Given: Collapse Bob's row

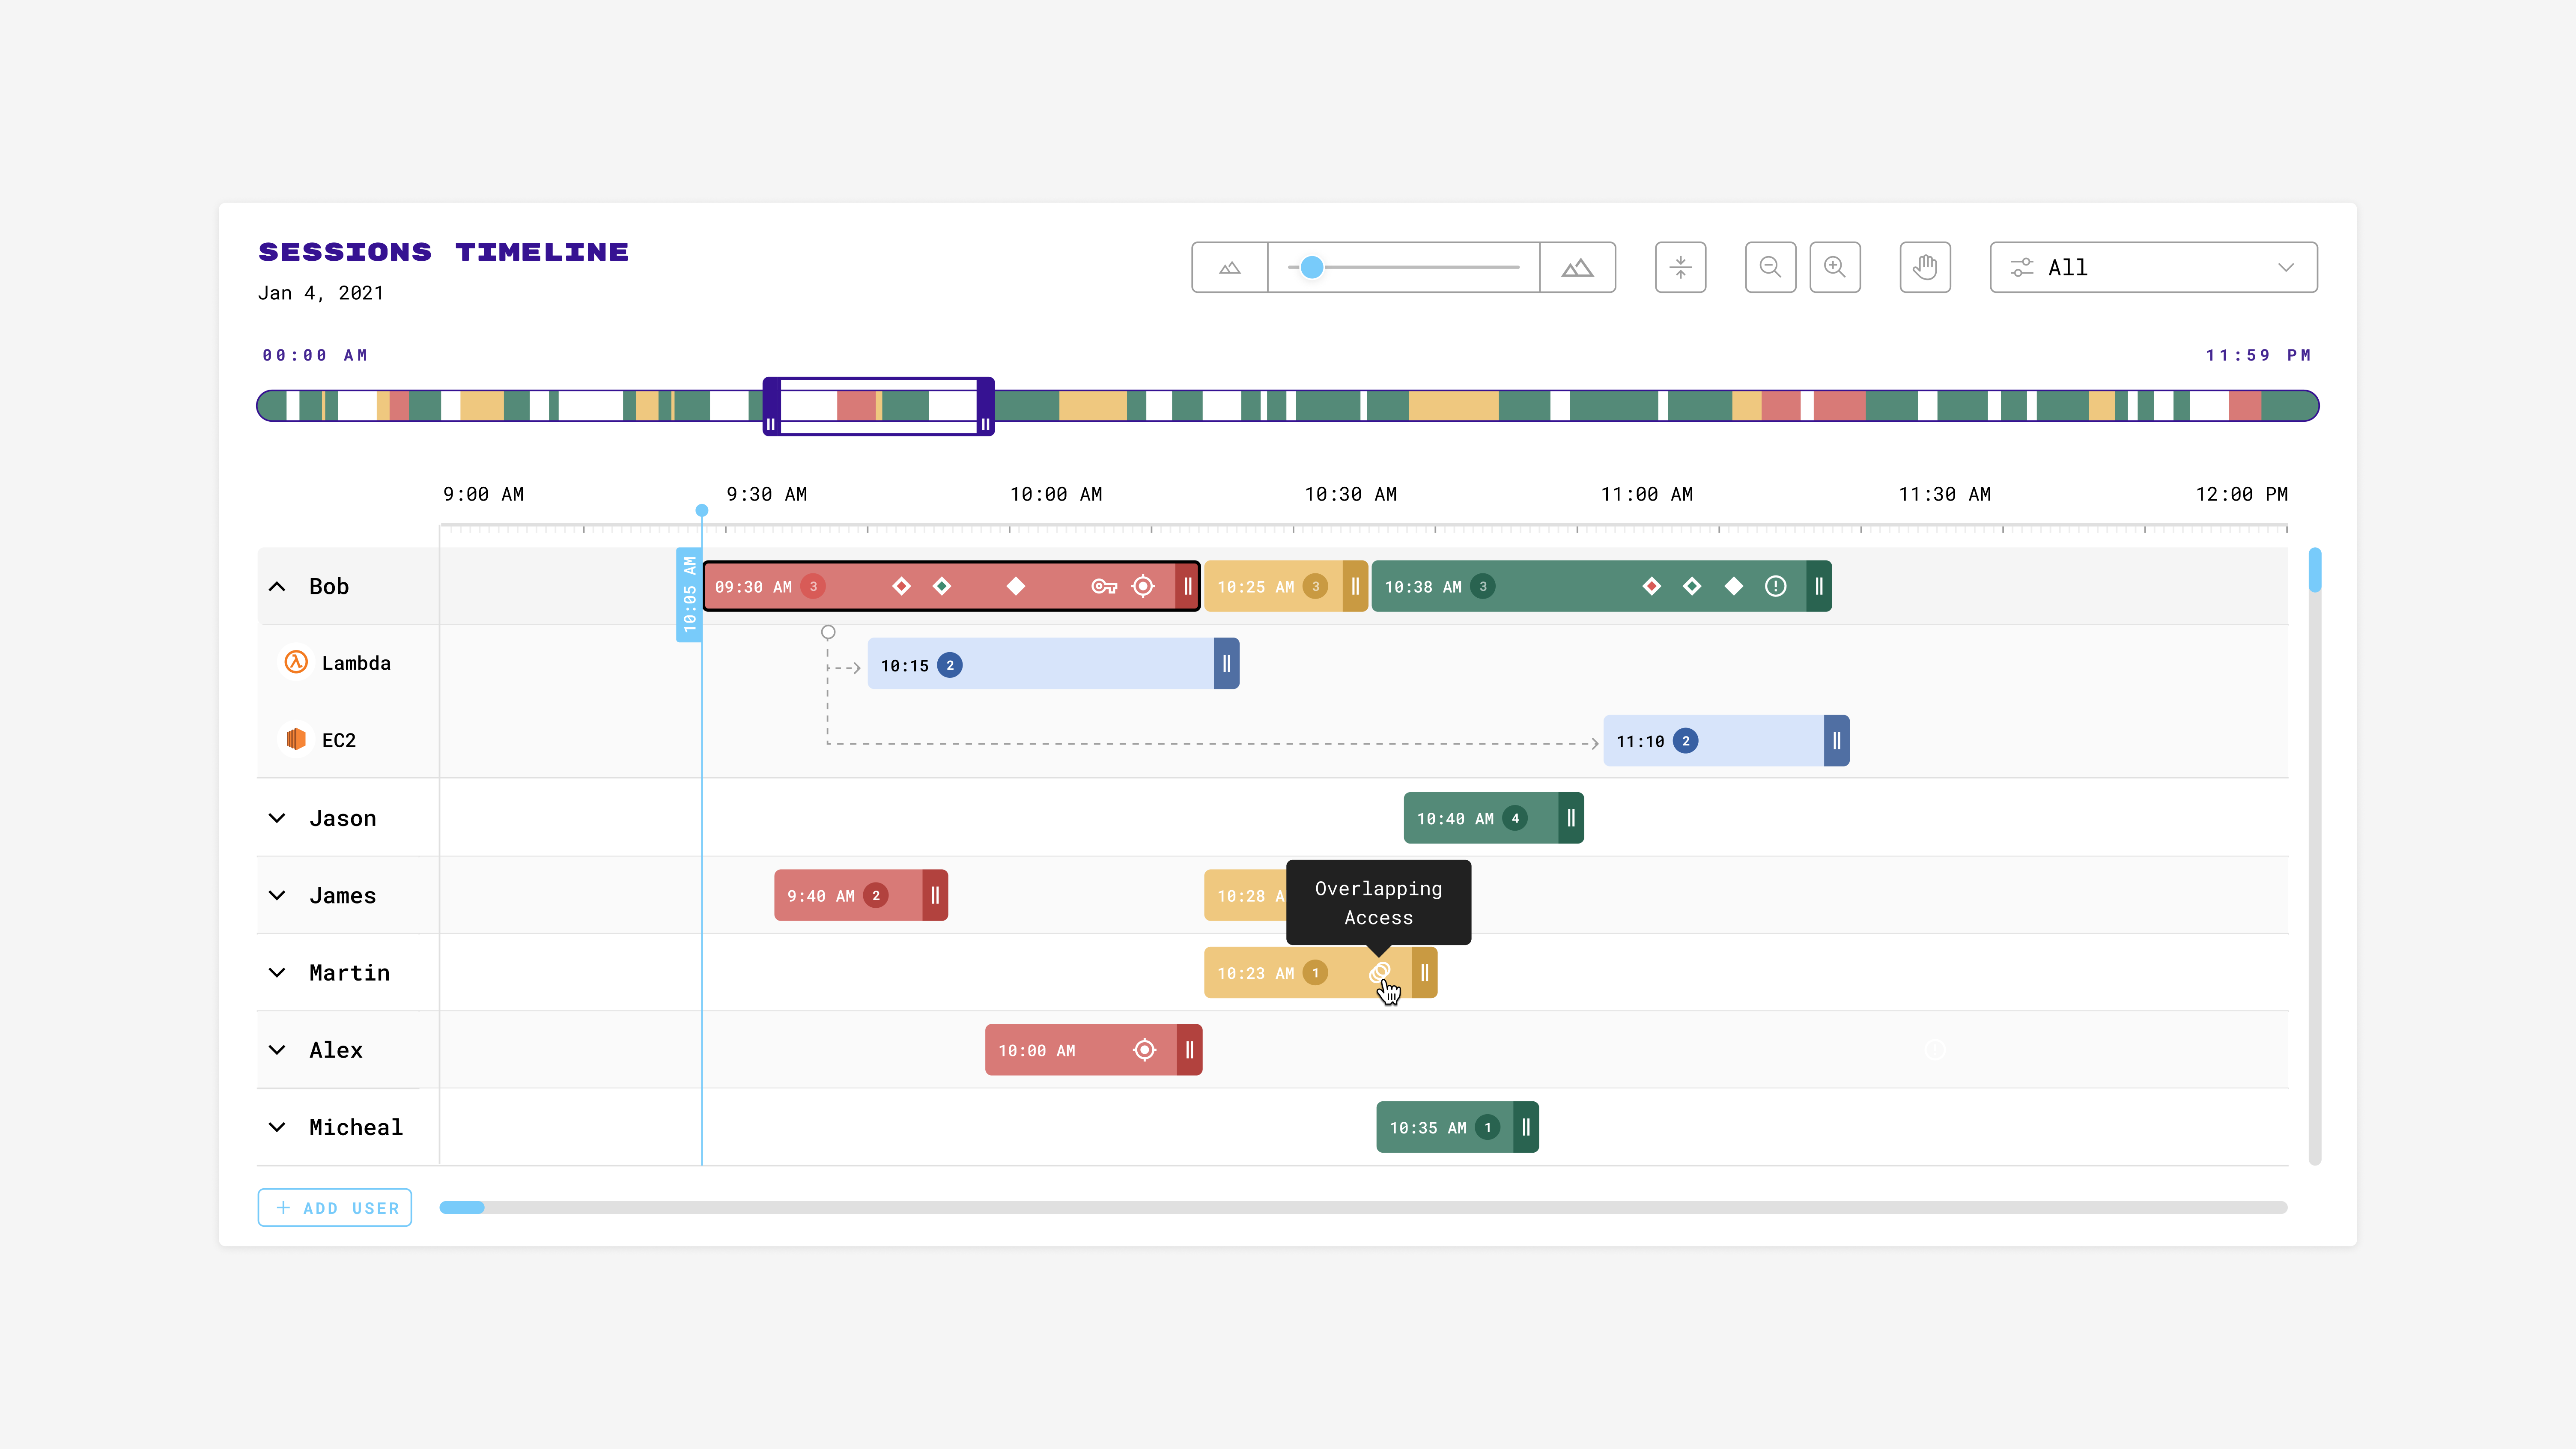Looking at the screenshot, I should tap(278, 586).
